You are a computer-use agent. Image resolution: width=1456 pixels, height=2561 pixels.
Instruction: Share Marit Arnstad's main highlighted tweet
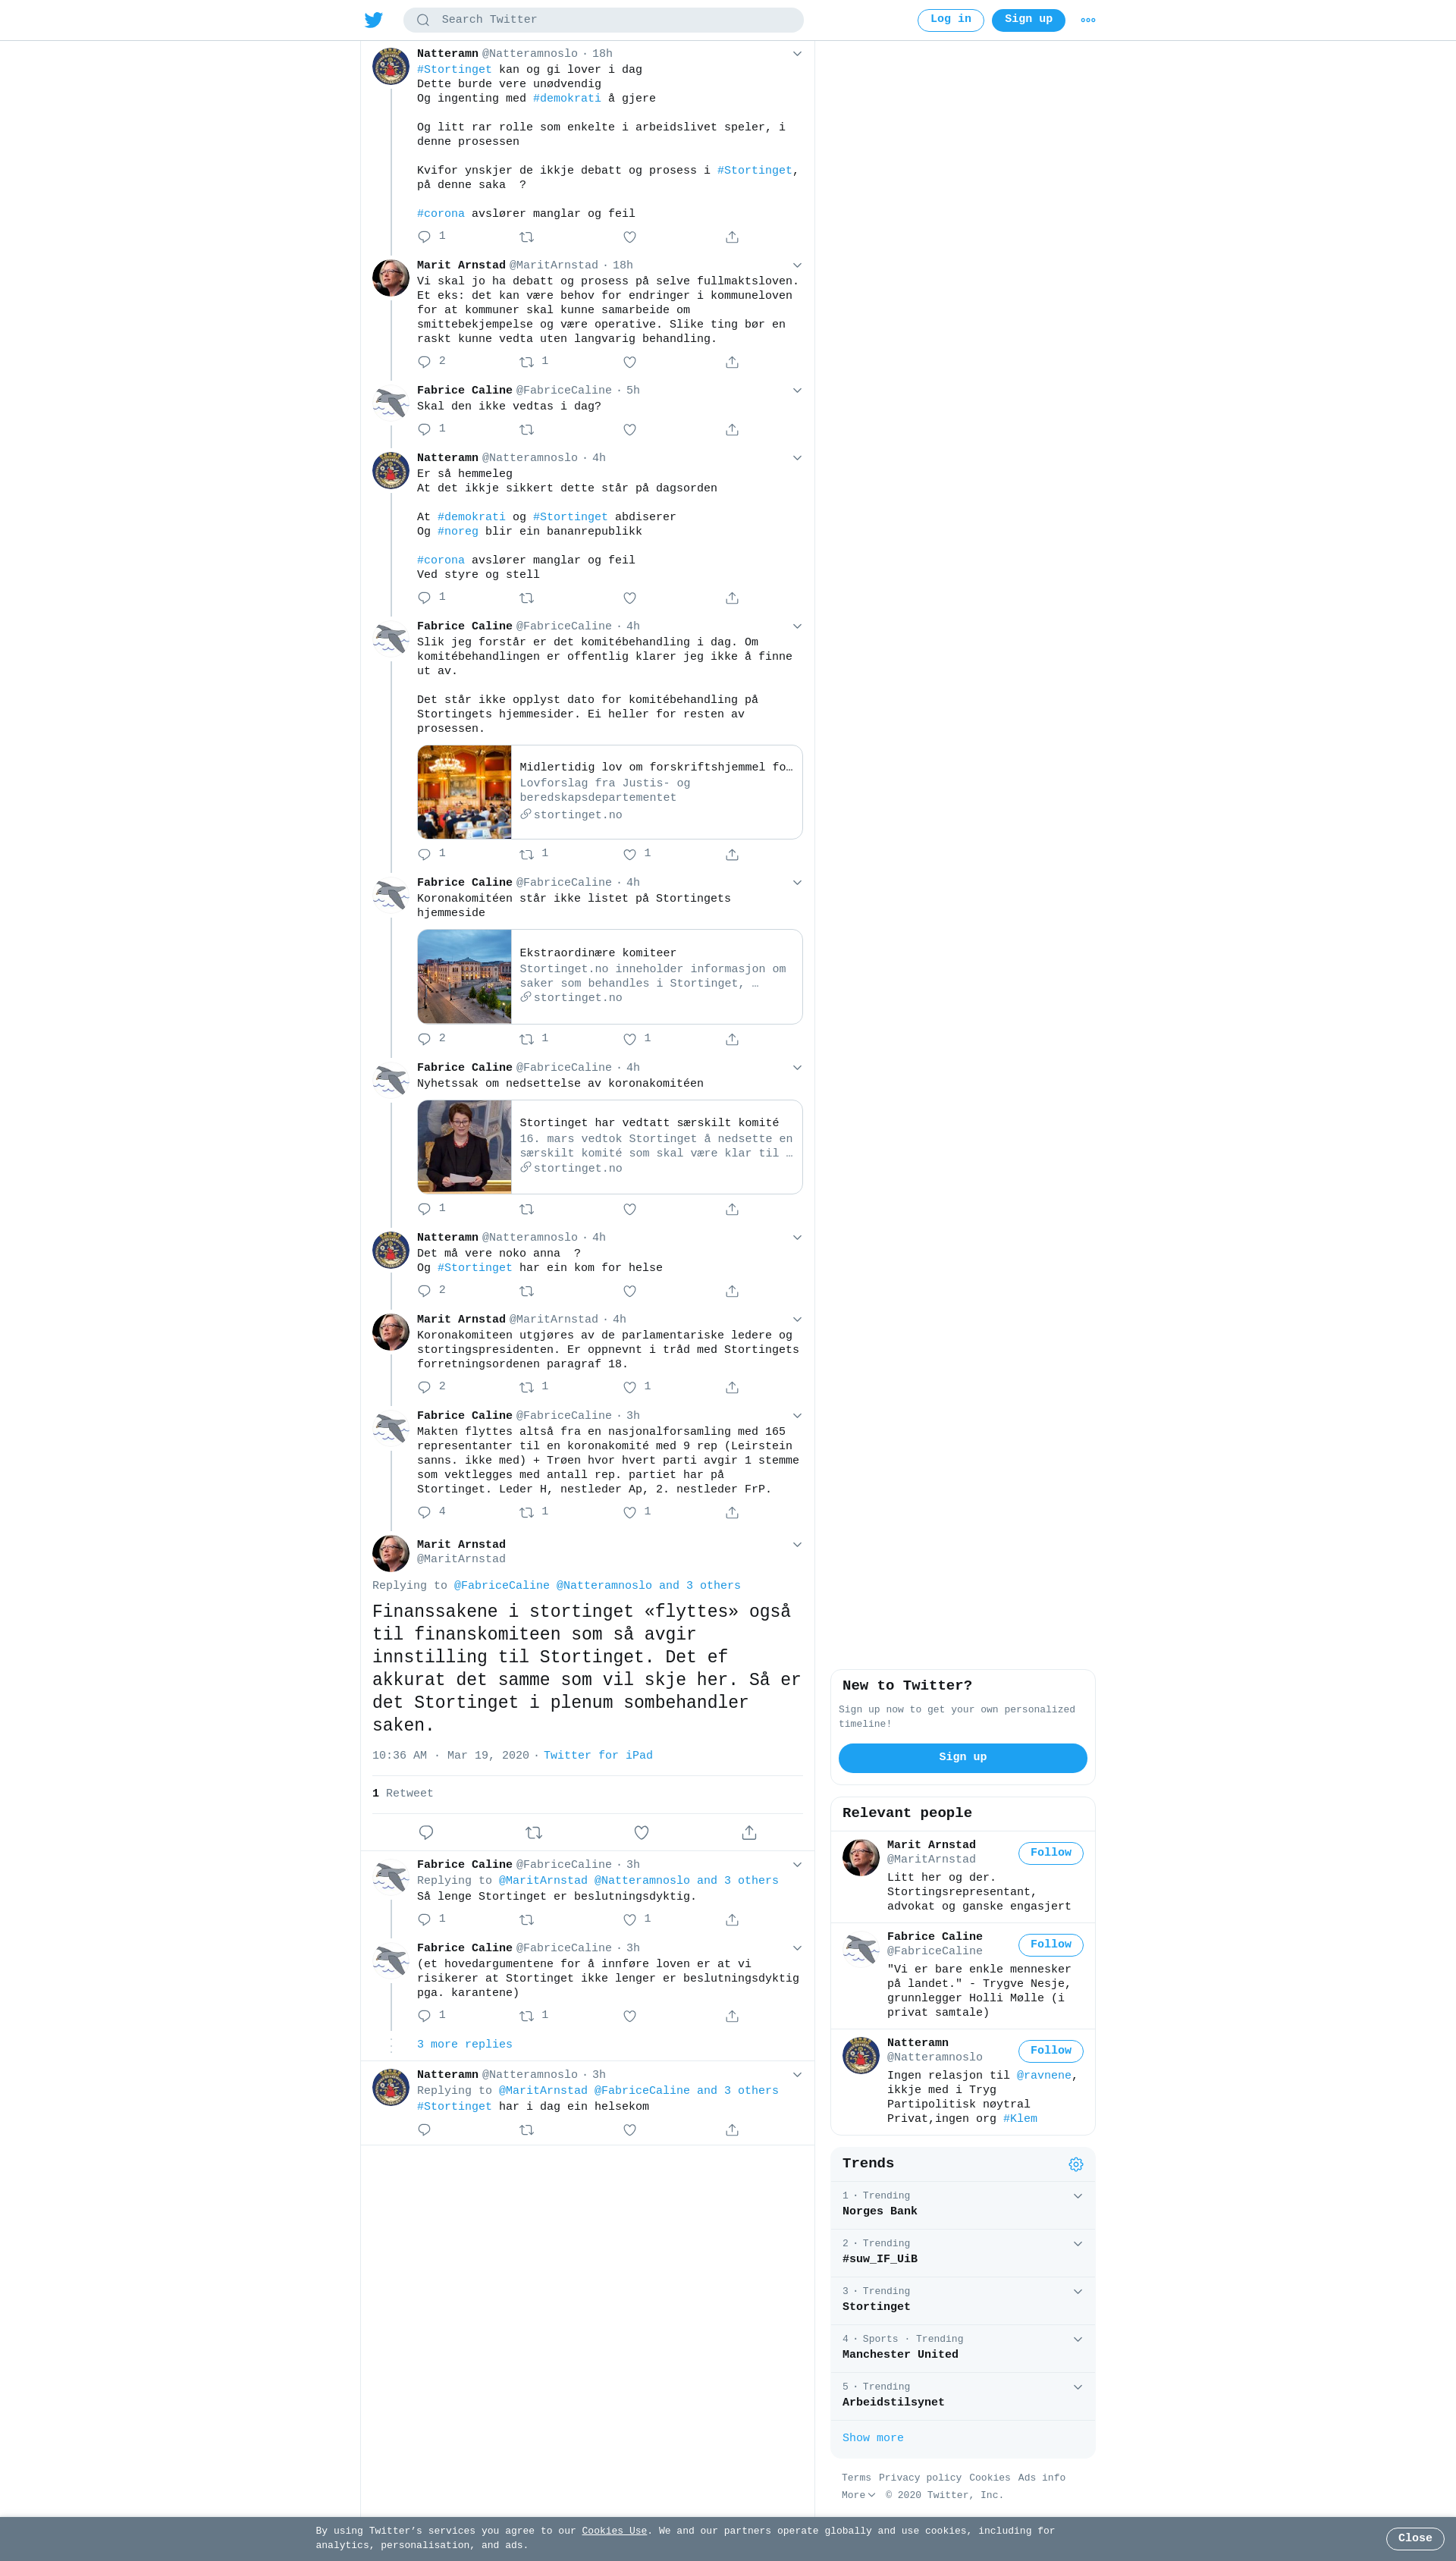point(749,1832)
